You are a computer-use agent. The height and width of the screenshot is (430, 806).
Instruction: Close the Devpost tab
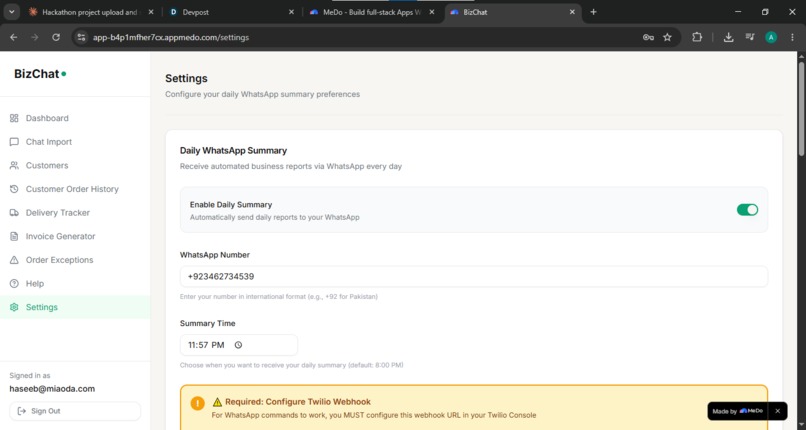click(291, 12)
